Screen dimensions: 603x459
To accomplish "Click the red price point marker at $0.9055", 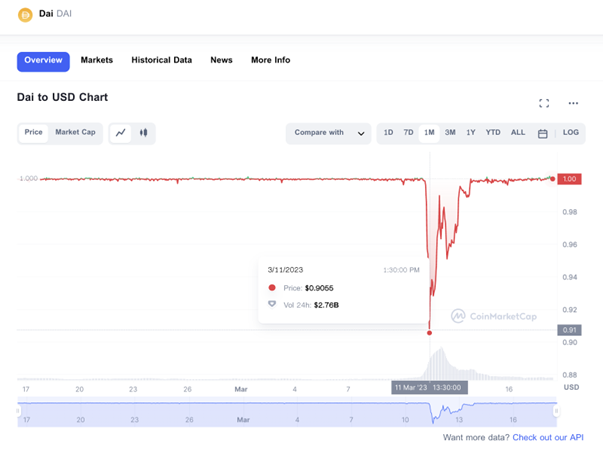I will click(430, 332).
